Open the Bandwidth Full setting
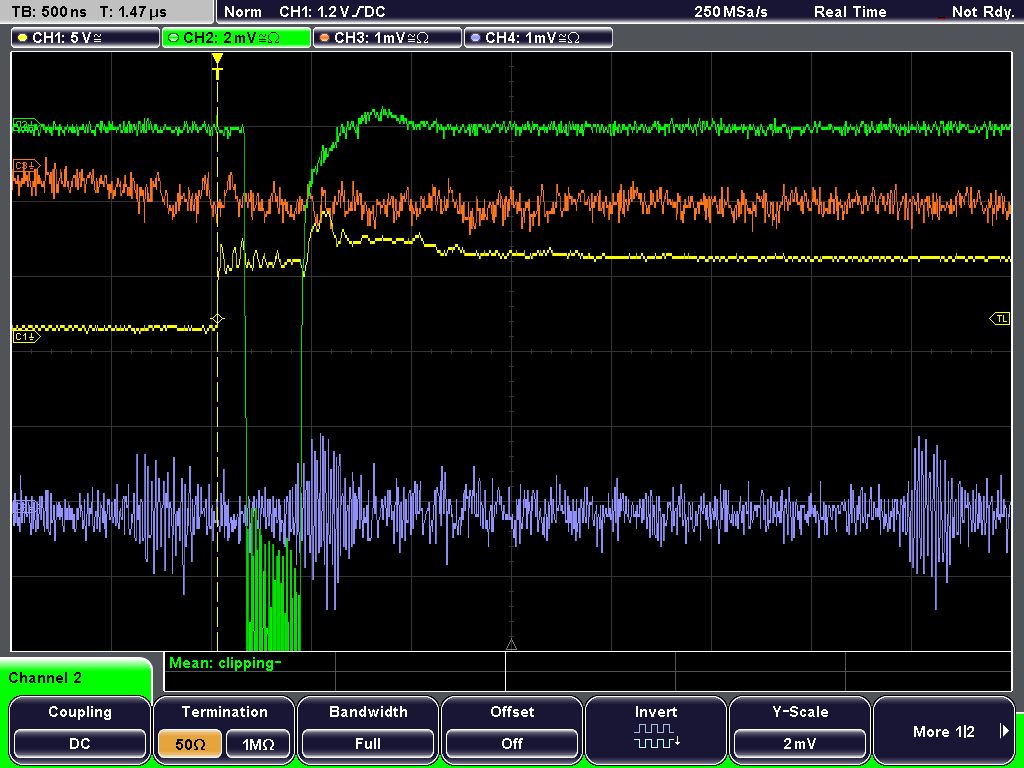 (368, 744)
